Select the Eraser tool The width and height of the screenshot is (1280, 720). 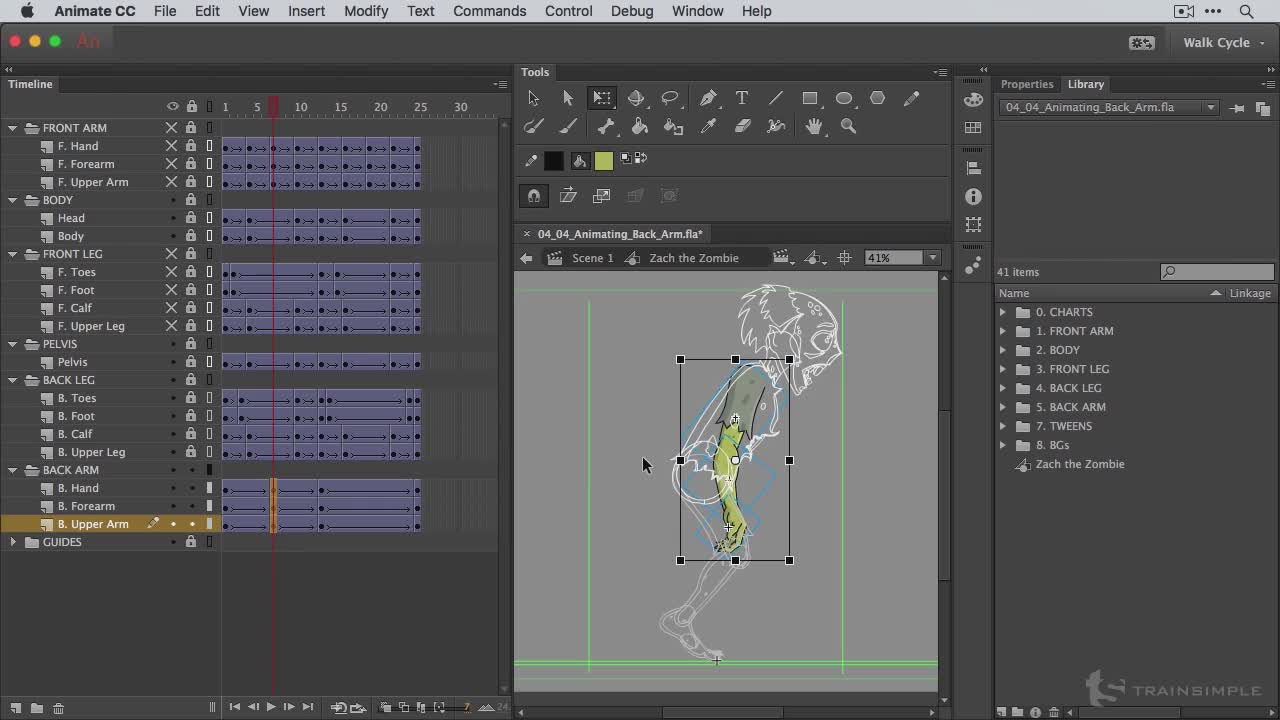pyautogui.click(x=742, y=126)
